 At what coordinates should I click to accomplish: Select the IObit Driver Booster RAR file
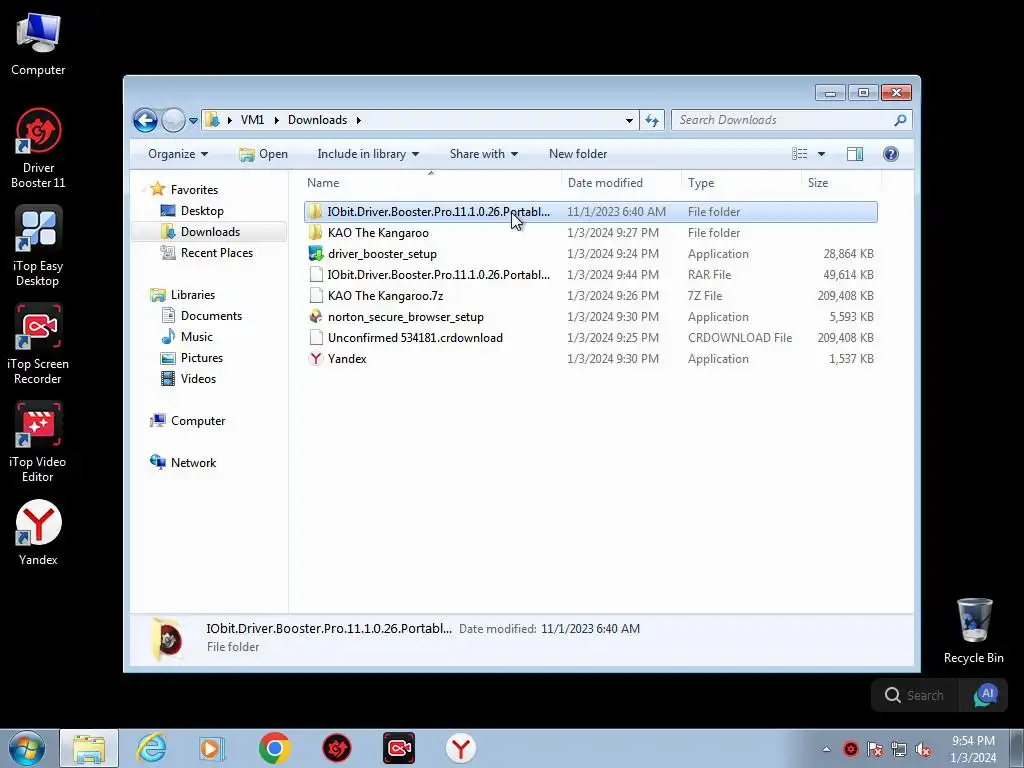click(x=590, y=275)
